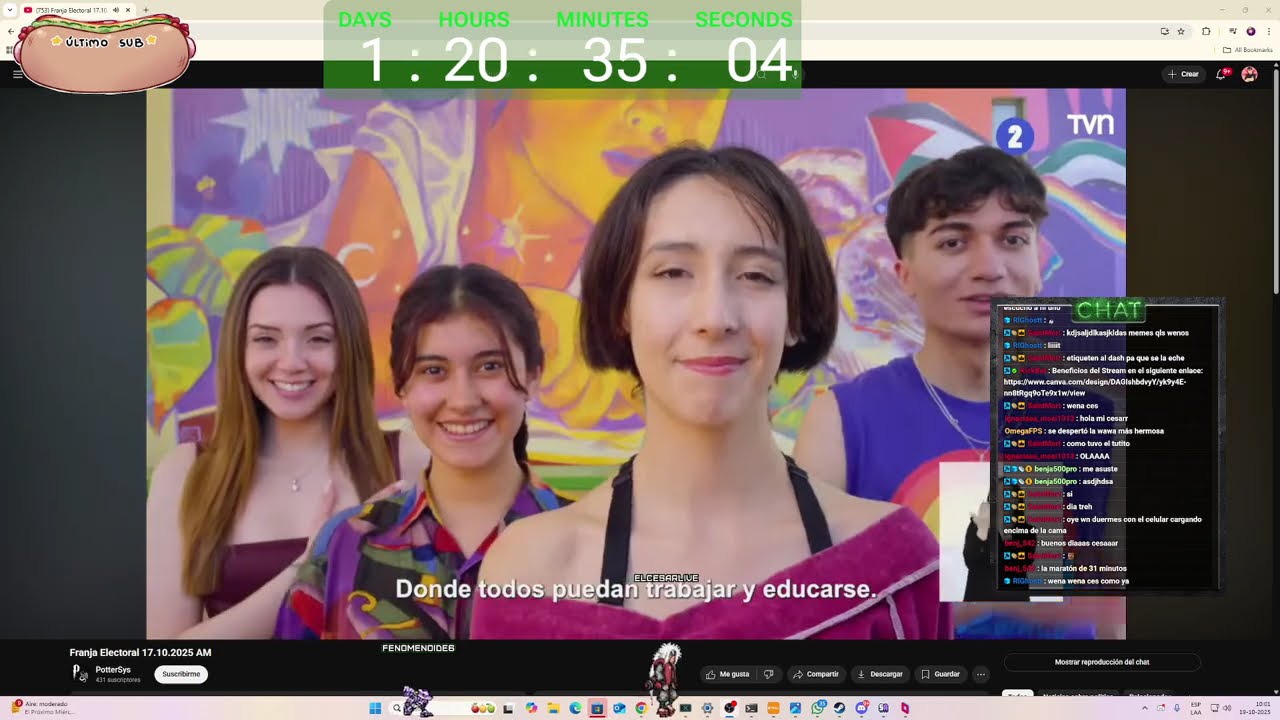Open more actions ellipsis beside Guardar

click(x=981, y=674)
